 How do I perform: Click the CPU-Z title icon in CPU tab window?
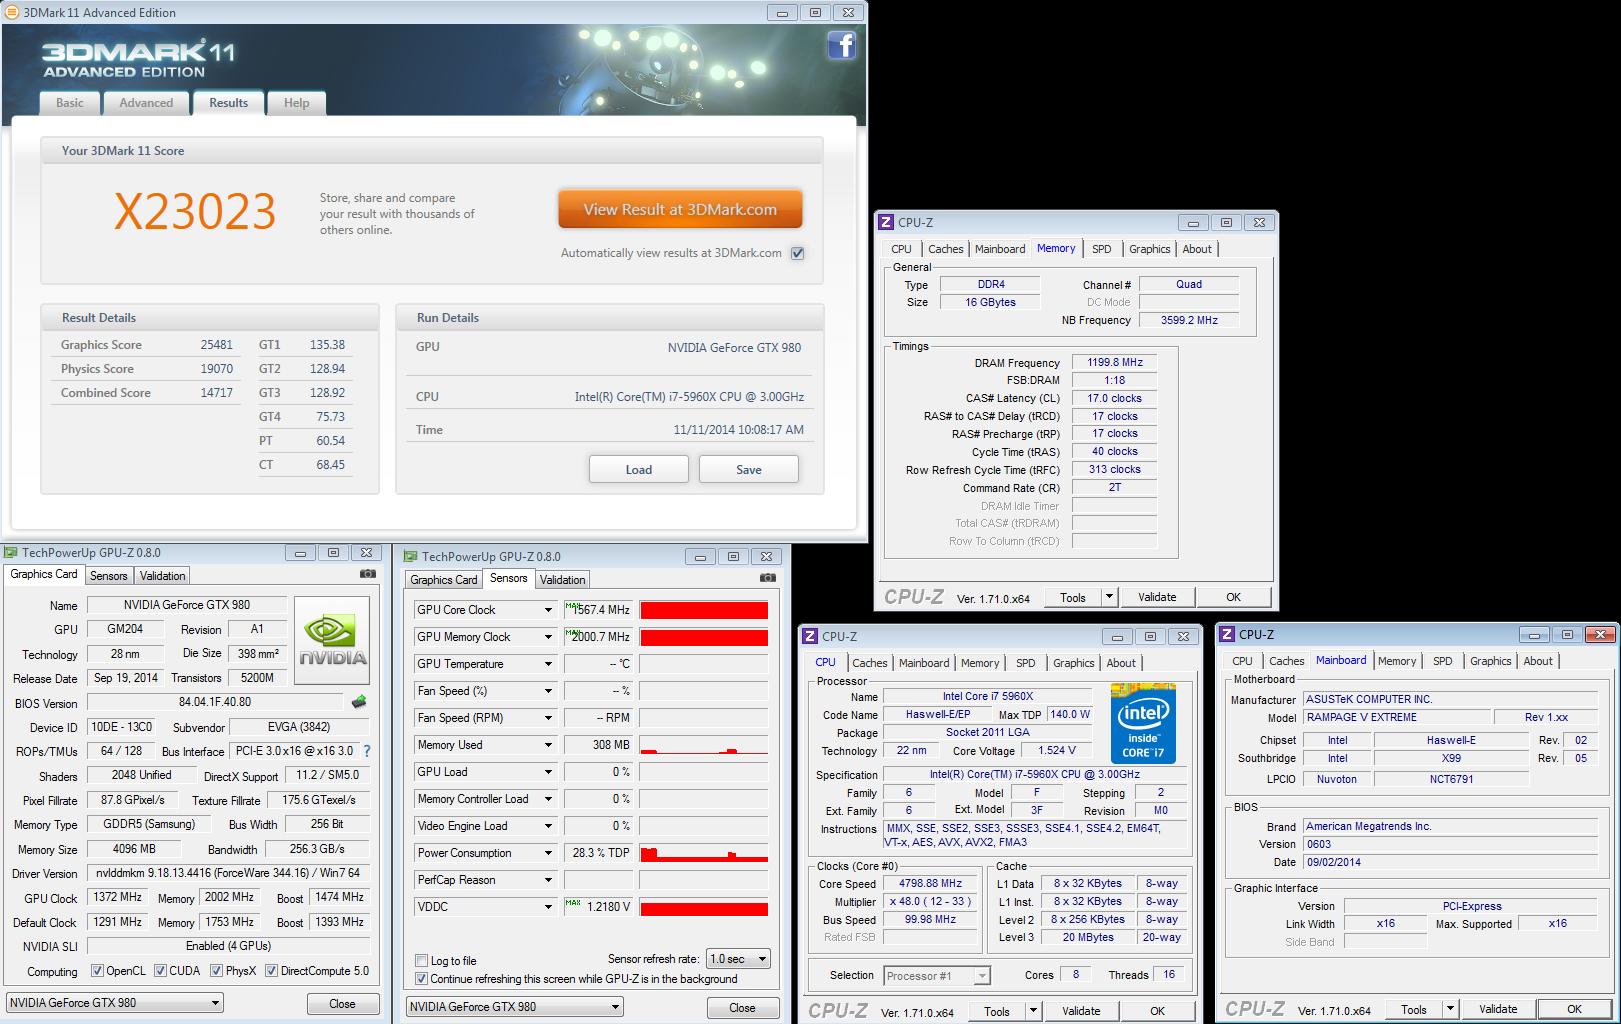coord(810,636)
